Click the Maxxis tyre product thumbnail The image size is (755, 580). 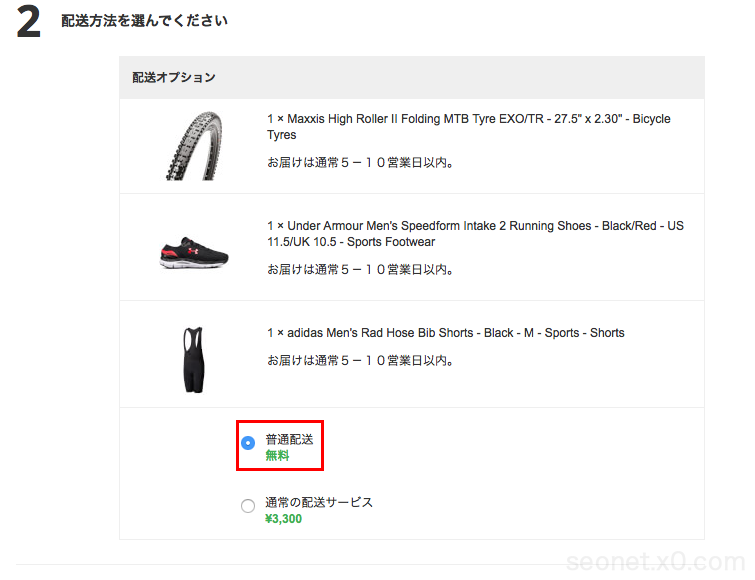[194, 146]
